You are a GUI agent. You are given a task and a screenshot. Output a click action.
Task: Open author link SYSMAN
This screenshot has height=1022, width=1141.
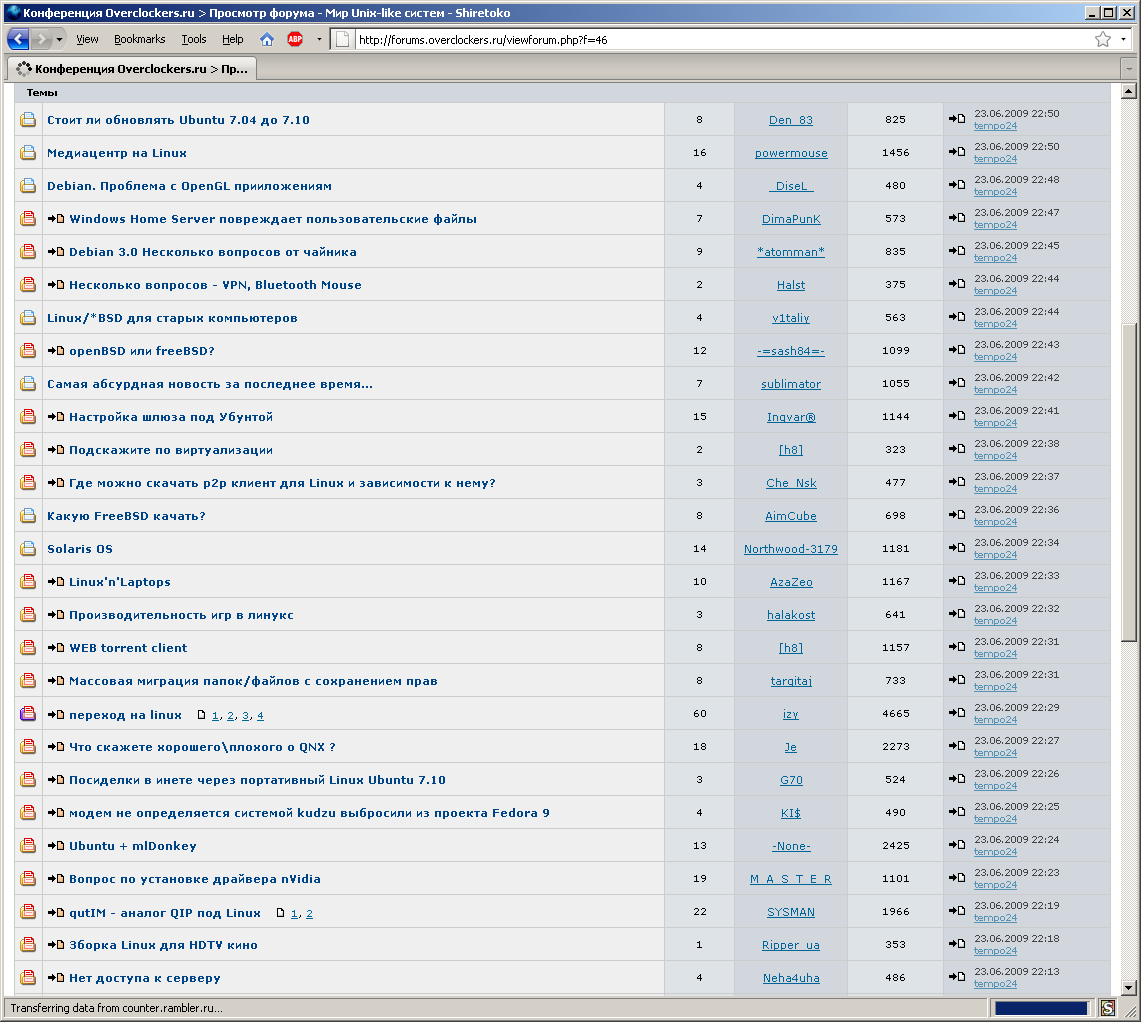(x=791, y=912)
